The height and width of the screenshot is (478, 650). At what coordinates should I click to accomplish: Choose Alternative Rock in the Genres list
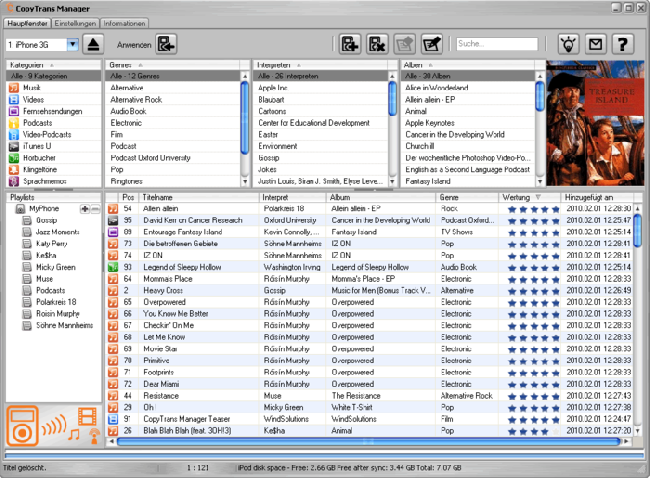[x=136, y=101]
